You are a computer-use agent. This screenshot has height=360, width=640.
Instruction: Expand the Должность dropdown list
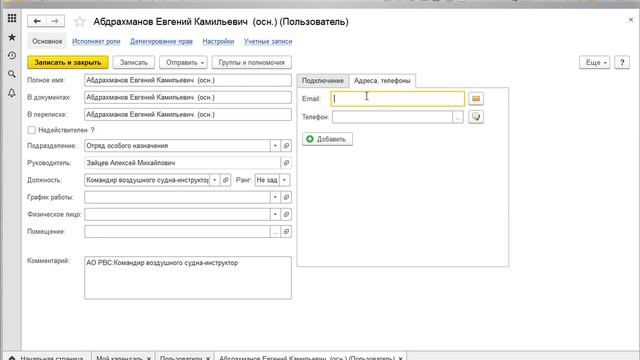coord(214,180)
